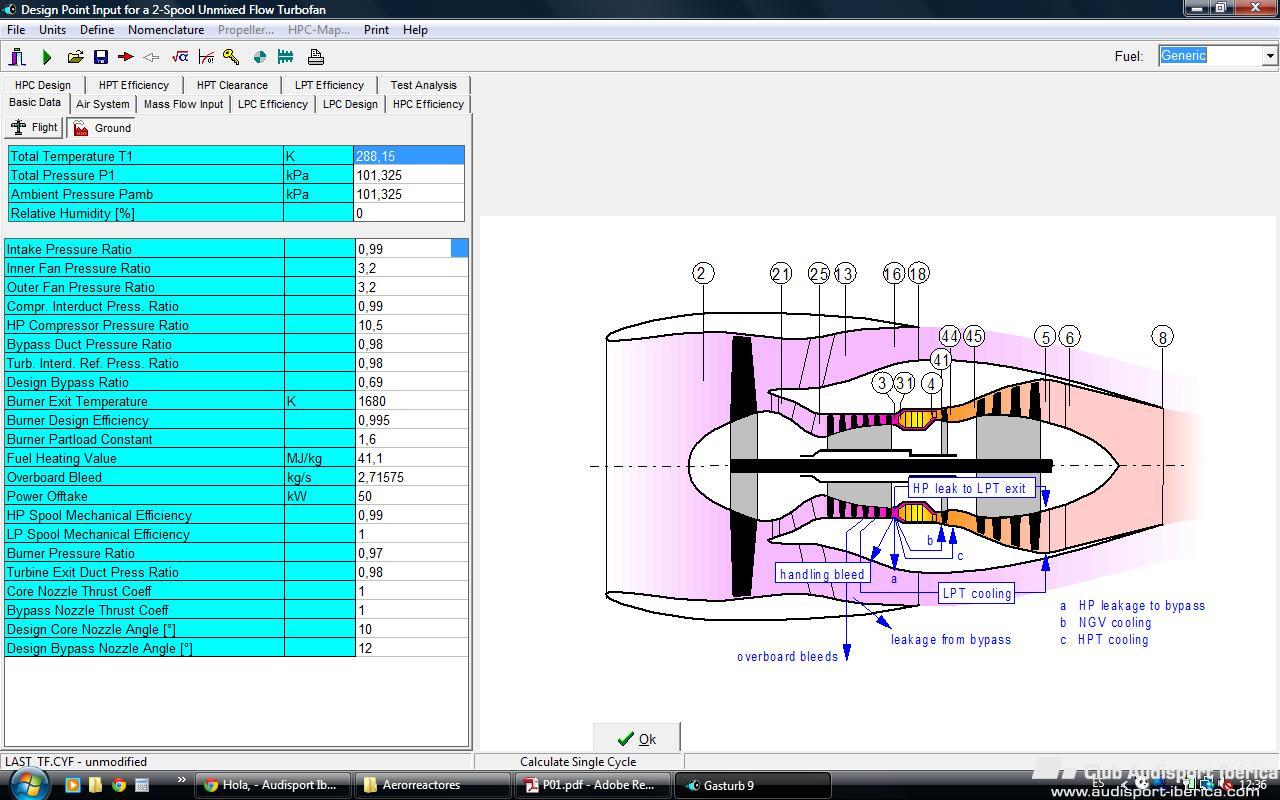Screen dimensions: 1280x800
Task: Click the teal comb-shaped toolbar icon
Action: [285, 57]
